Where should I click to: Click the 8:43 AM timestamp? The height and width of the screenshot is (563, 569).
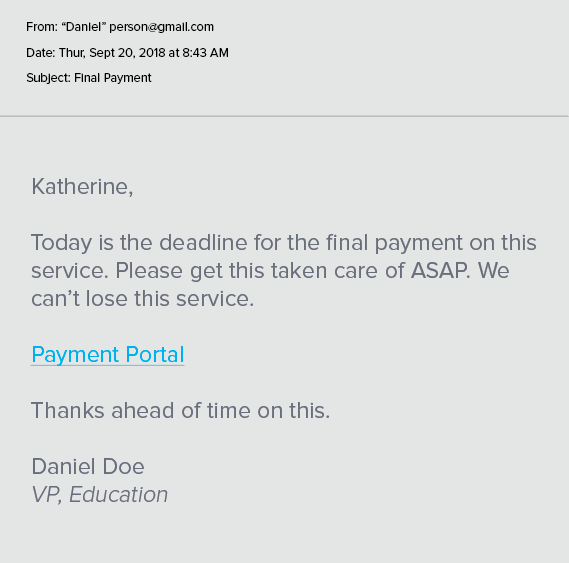(205, 53)
